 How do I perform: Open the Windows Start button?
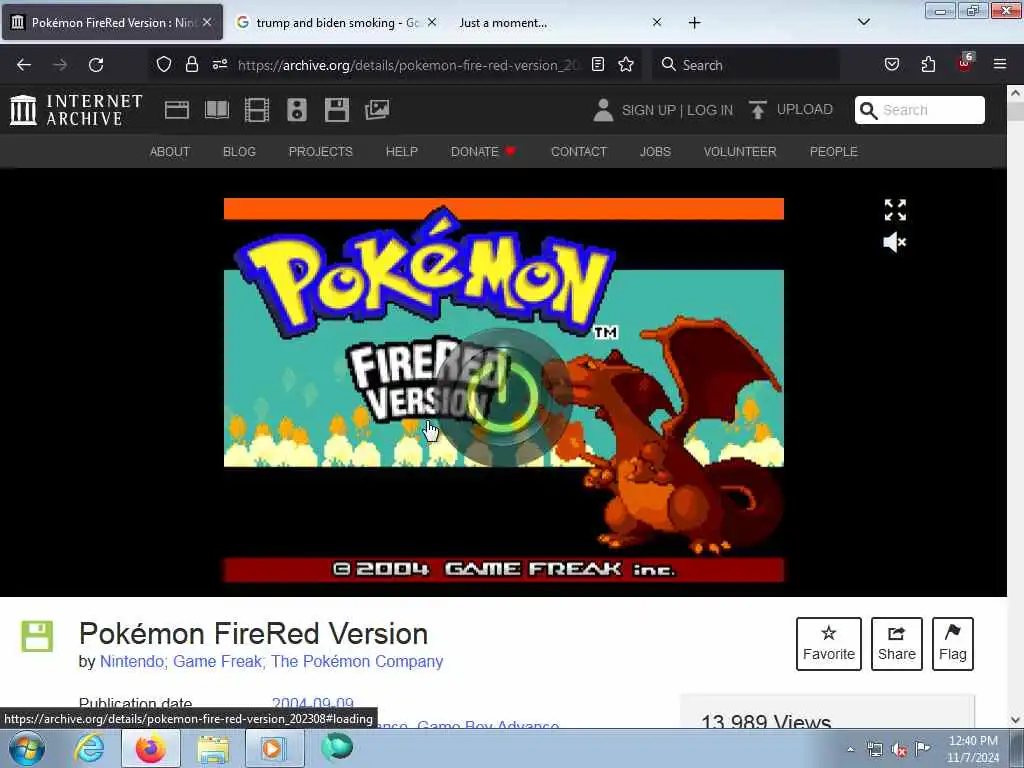click(x=27, y=748)
